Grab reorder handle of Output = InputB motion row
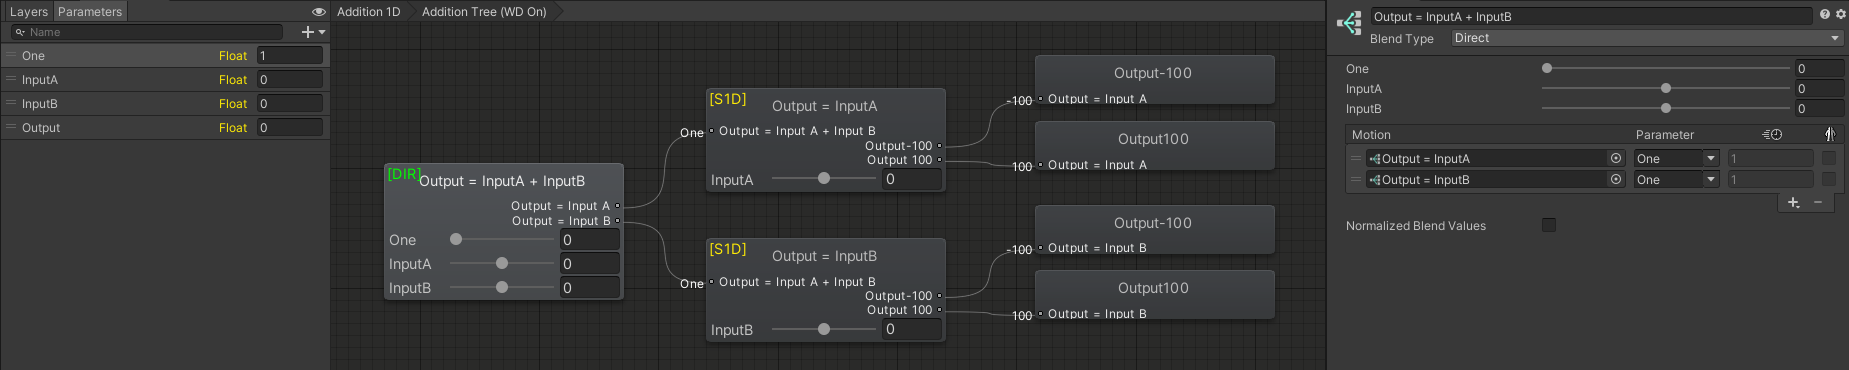 [x=1356, y=179]
